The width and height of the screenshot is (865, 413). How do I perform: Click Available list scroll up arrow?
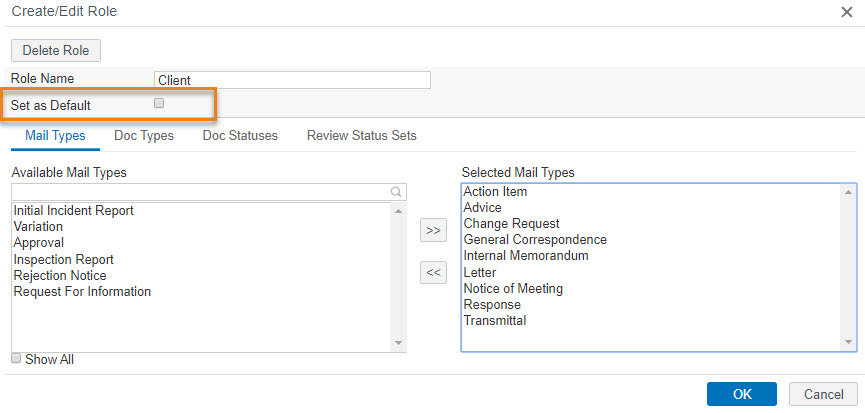[399, 211]
